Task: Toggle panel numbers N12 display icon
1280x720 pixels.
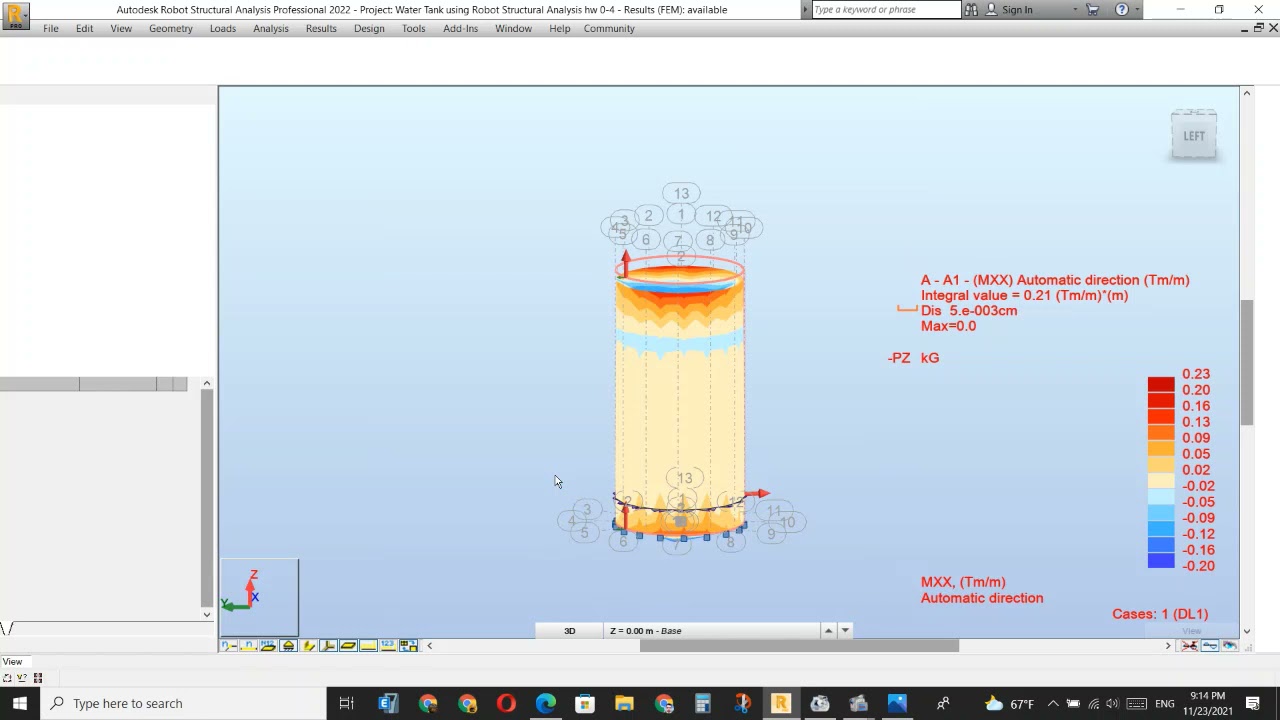Action: point(268,646)
